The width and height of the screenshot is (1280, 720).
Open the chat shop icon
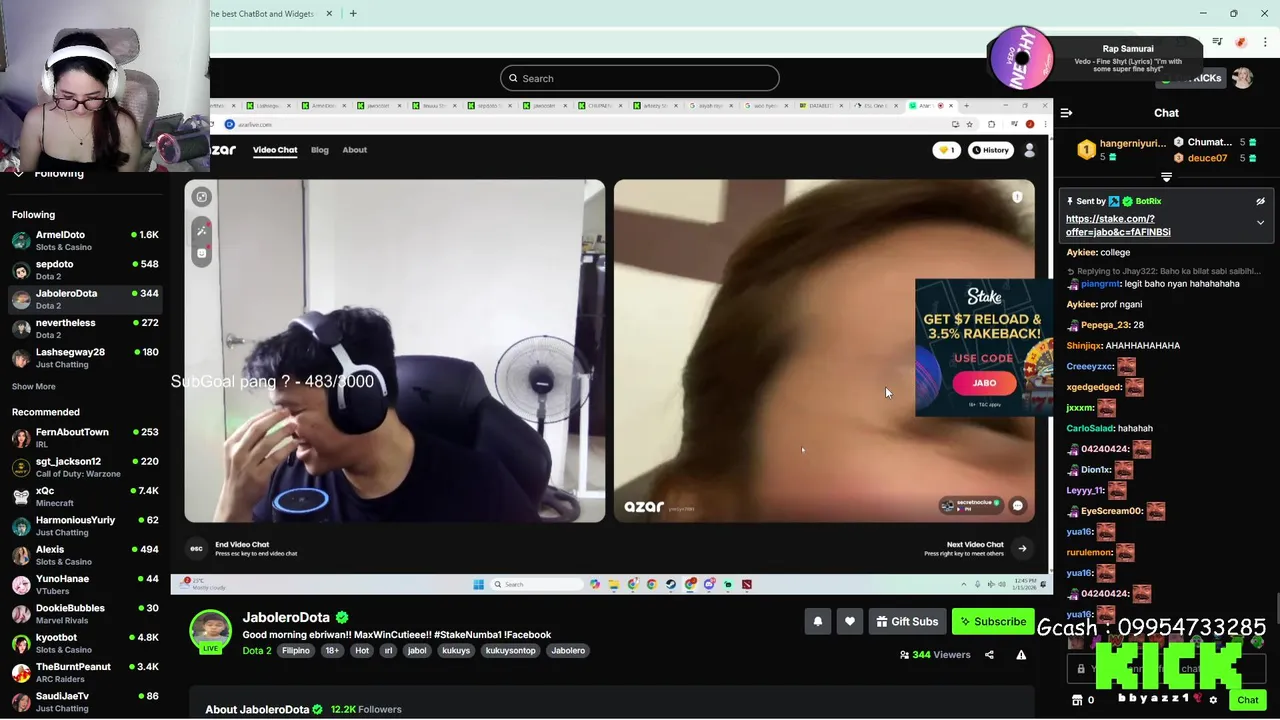[1077, 700]
